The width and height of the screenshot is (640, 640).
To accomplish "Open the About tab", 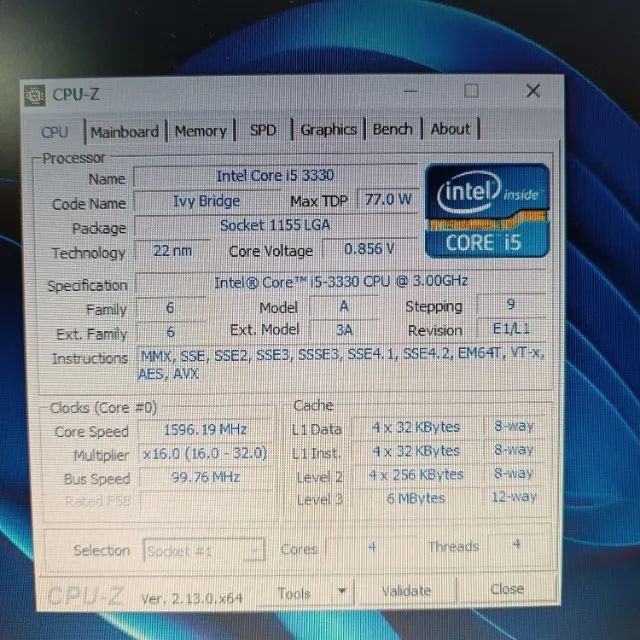I will click(x=450, y=129).
